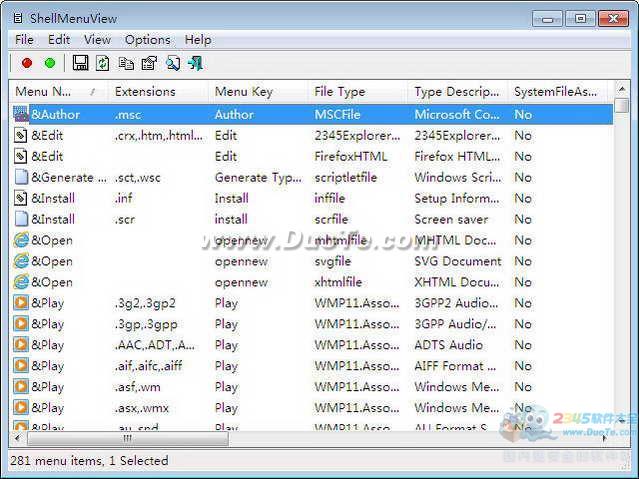Click the Find magnifier toolbar icon
The image size is (639, 479).
[x=173, y=63]
